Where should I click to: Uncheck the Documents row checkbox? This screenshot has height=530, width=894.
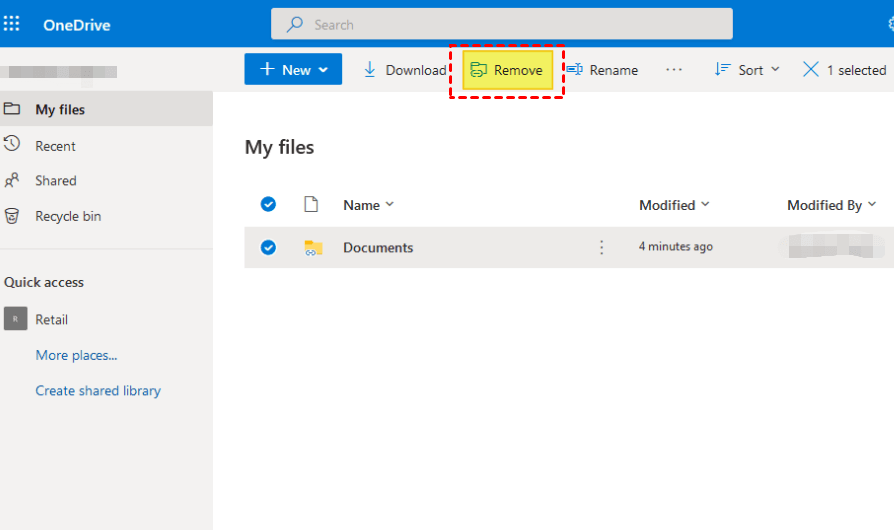click(268, 247)
